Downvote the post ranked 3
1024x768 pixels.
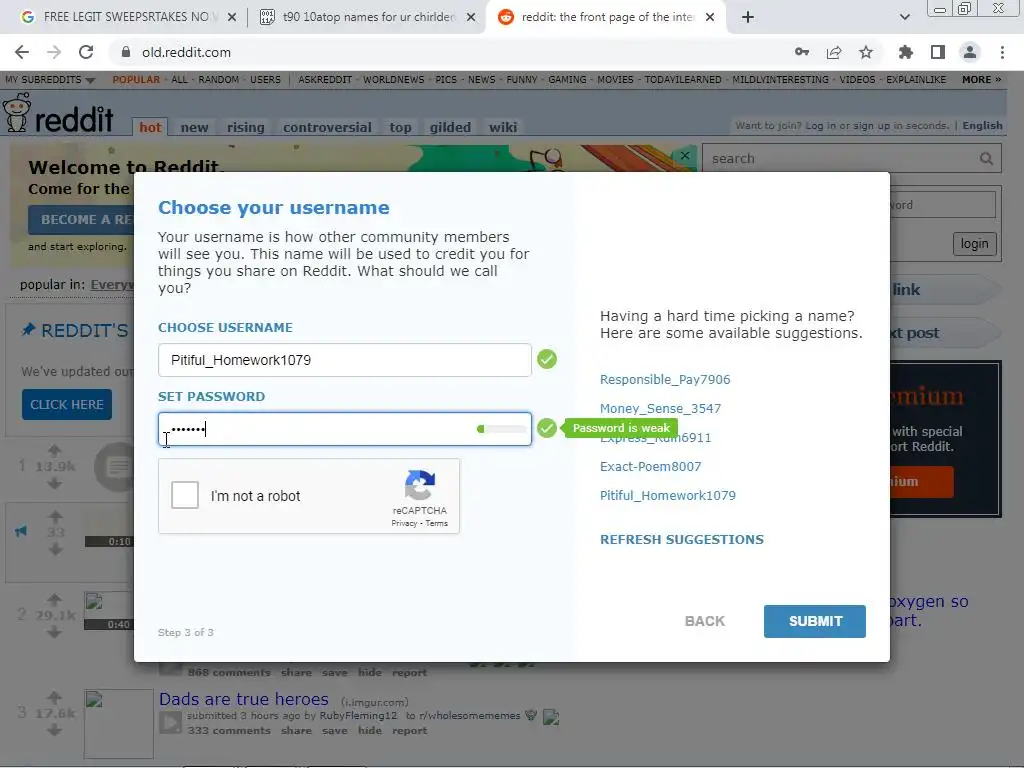click(x=54, y=729)
